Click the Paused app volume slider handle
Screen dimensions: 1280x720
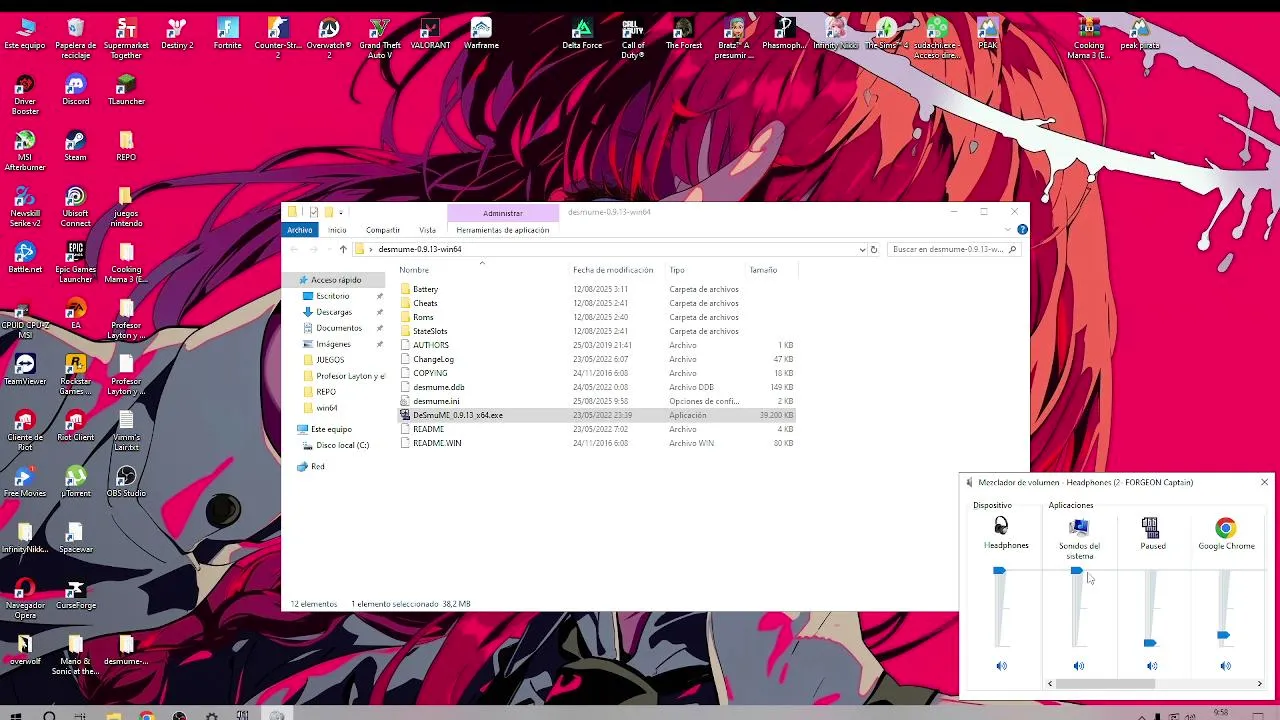(x=1150, y=643)
